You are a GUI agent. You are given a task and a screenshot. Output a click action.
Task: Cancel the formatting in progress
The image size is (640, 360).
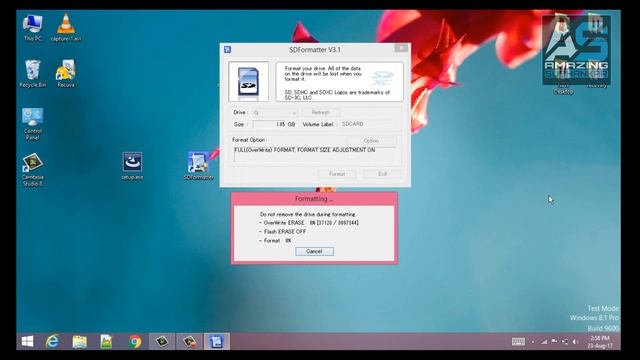[x=314, y=251]
